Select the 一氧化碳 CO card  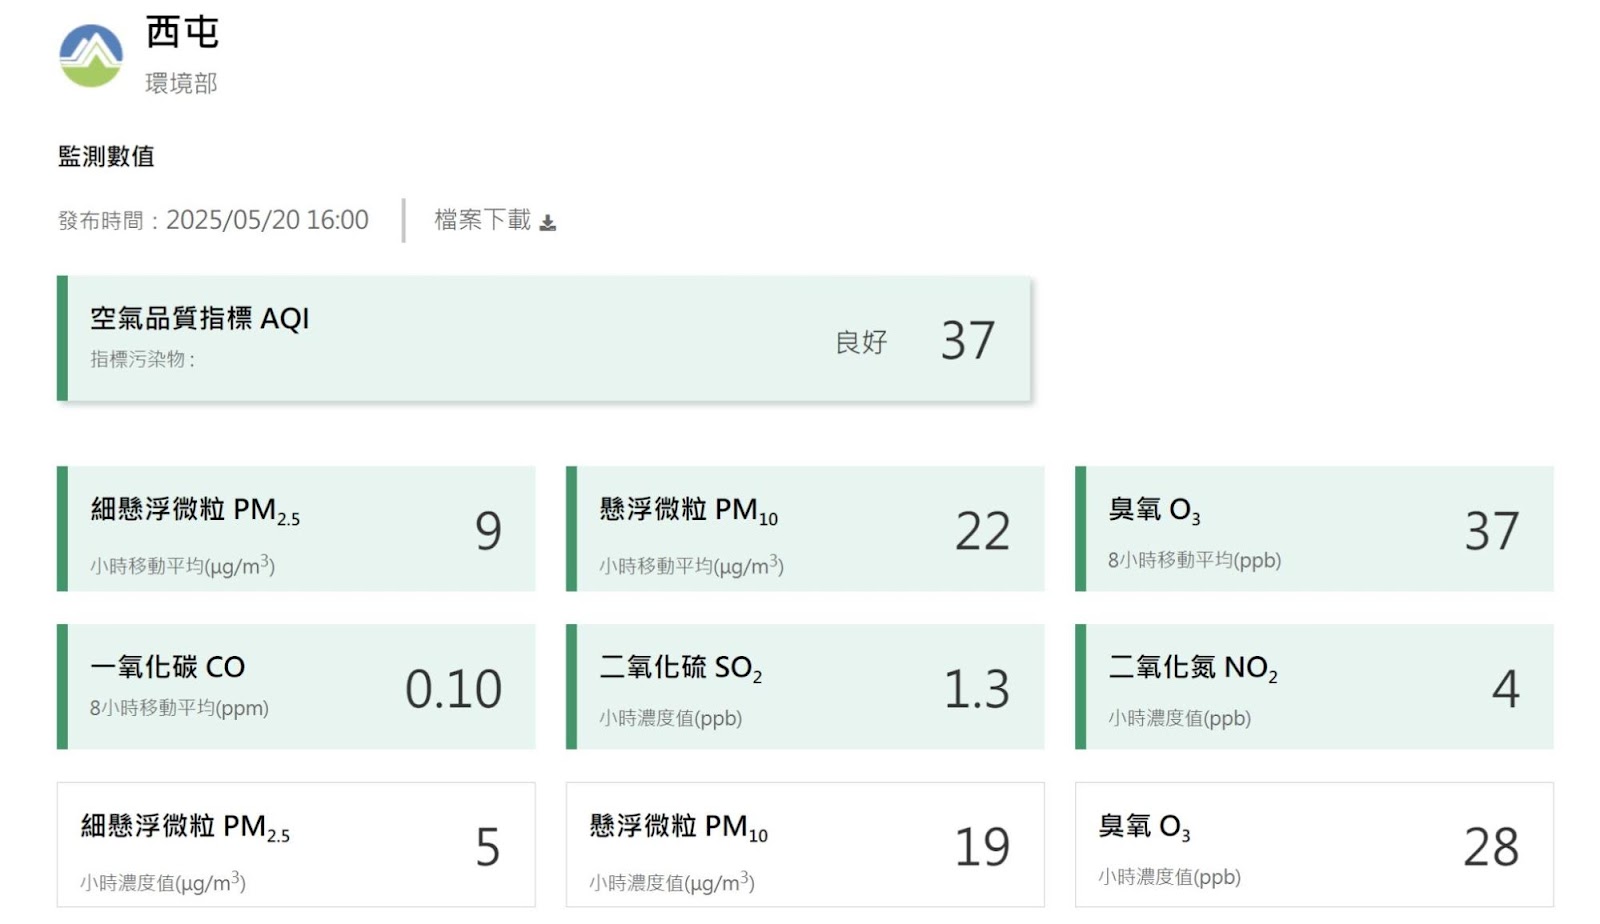296,687
